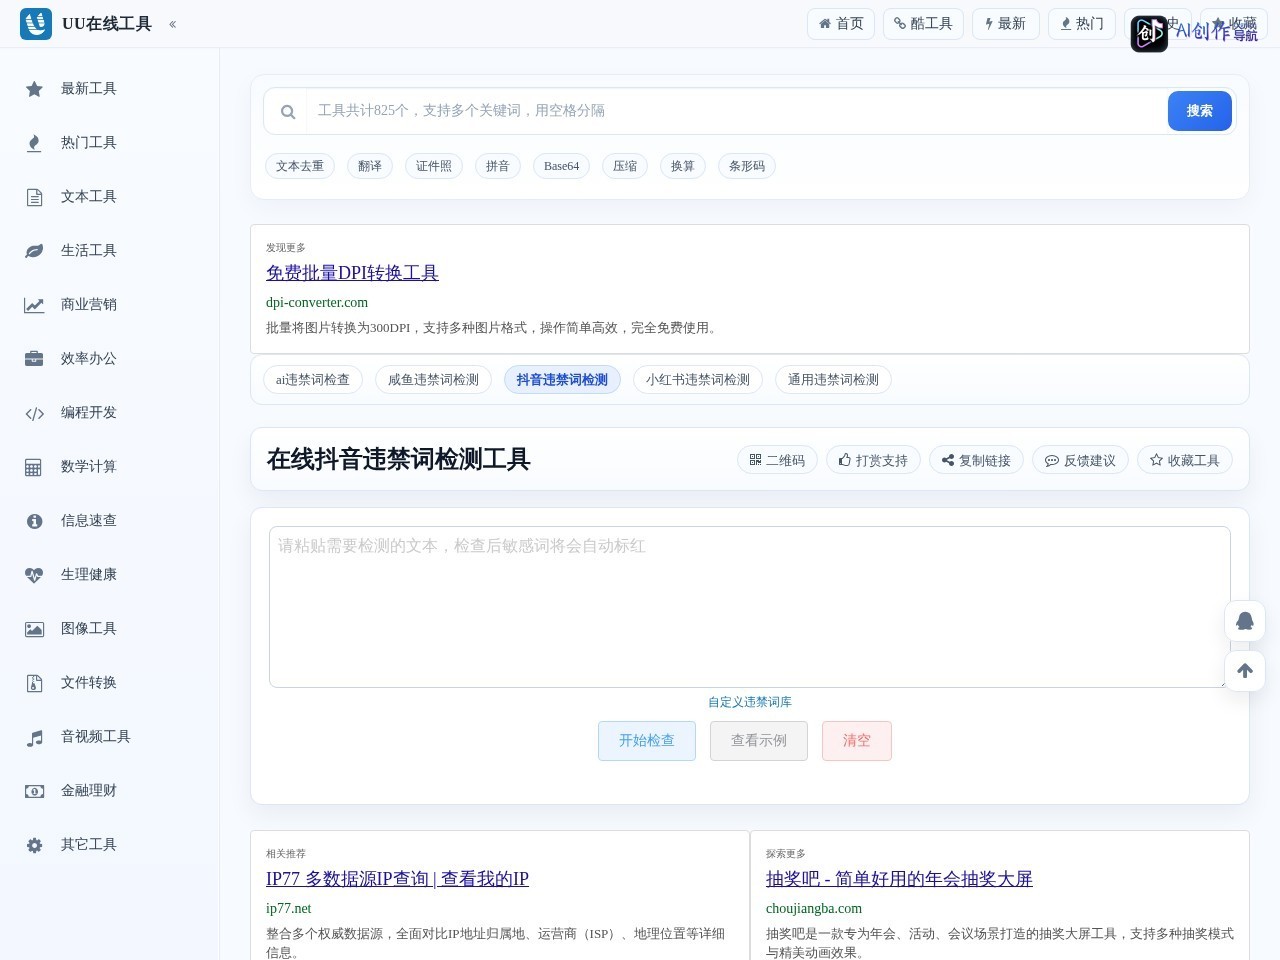The width and height of the screenshot is (1280, 960).
Task: Switch to ai违禁词检查 tab
Action: click(313, 380)
